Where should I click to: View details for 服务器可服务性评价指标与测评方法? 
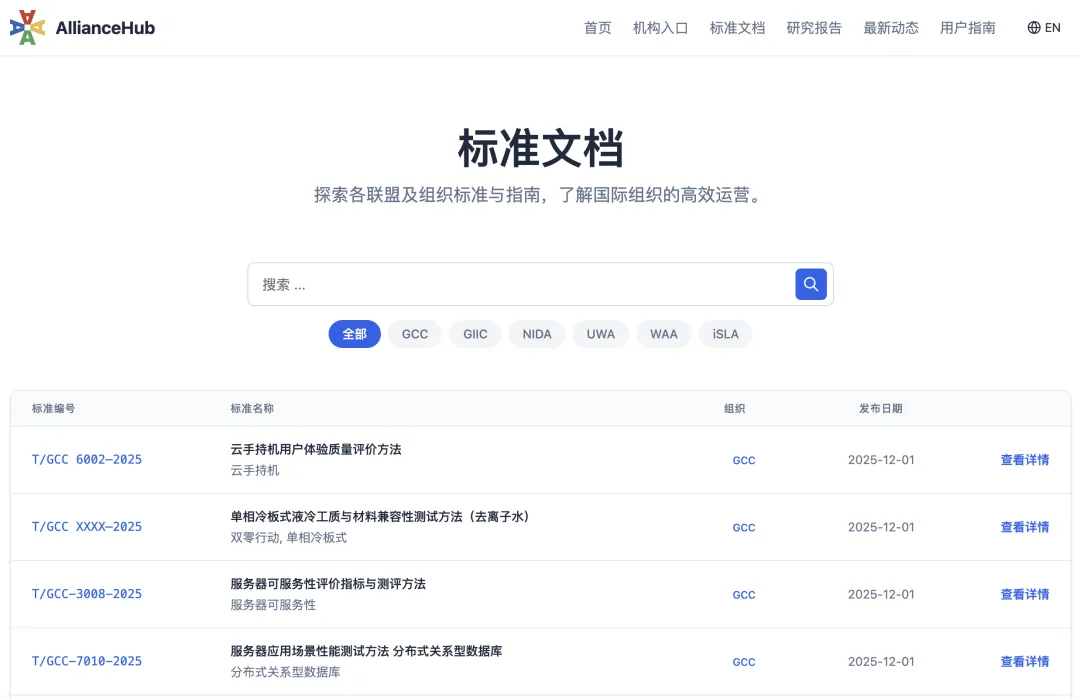tap(1025, 594)
